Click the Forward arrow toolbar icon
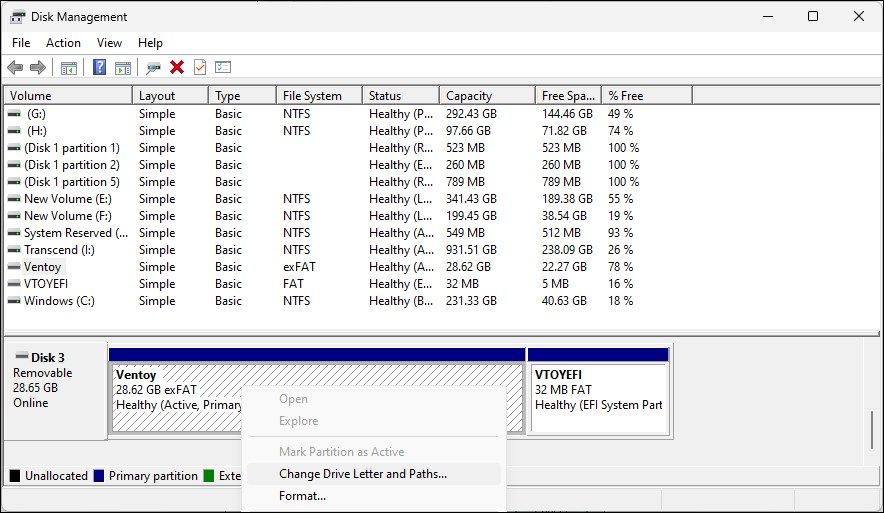884x513 pixels. [x=38, y=67]
